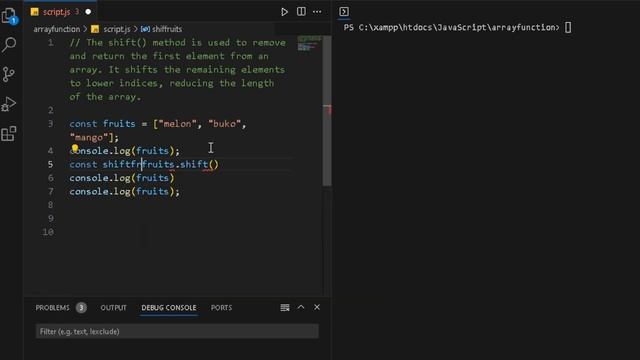Click line number 1 in the gutter
640x360 pixels.
point(51,43)
